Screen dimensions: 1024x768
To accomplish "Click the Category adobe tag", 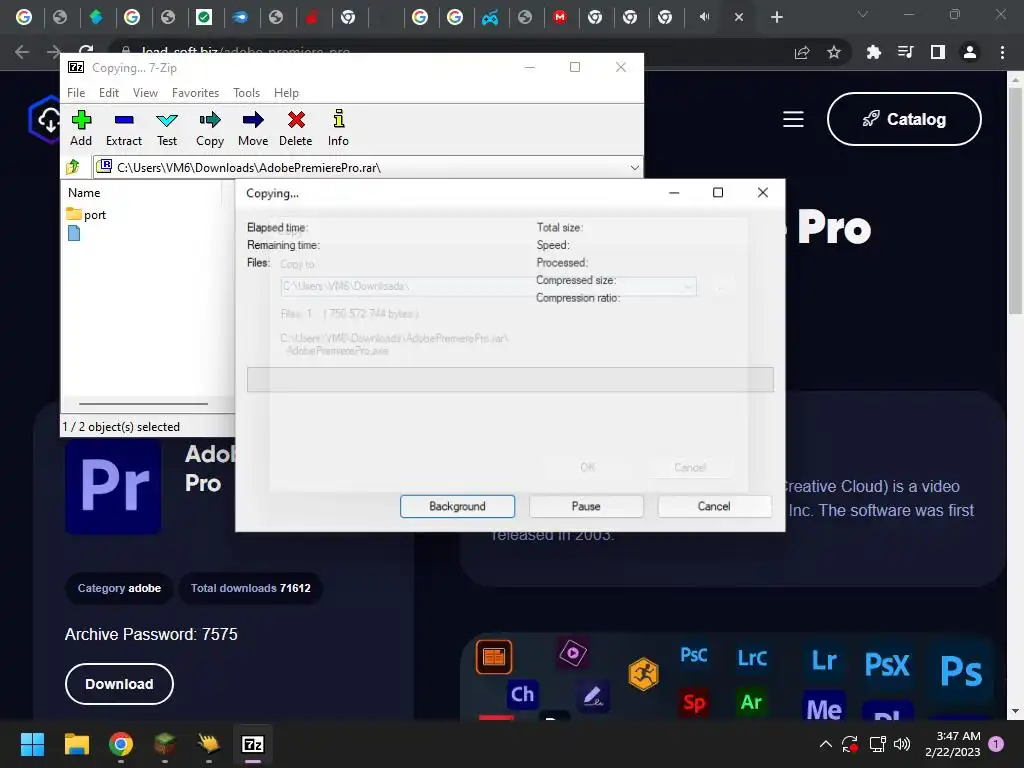I will 119,588.
